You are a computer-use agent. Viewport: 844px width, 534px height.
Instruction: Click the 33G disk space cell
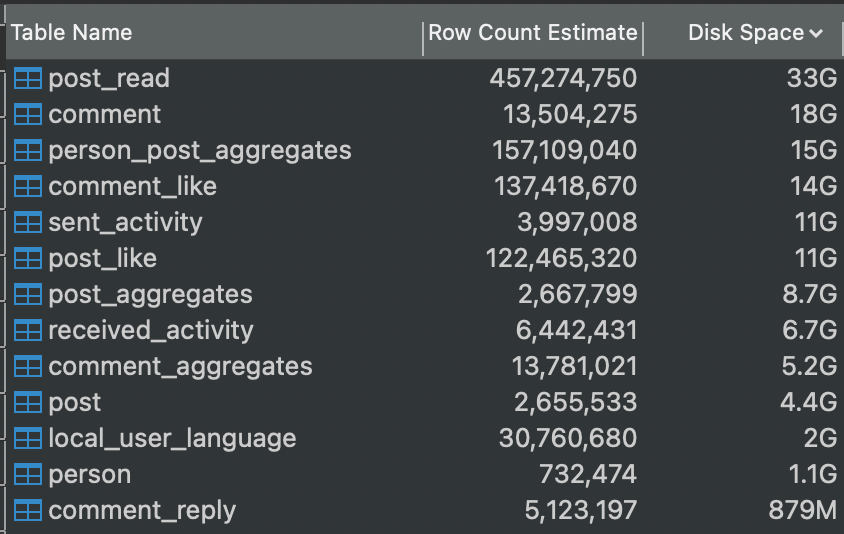pos(812,79)
